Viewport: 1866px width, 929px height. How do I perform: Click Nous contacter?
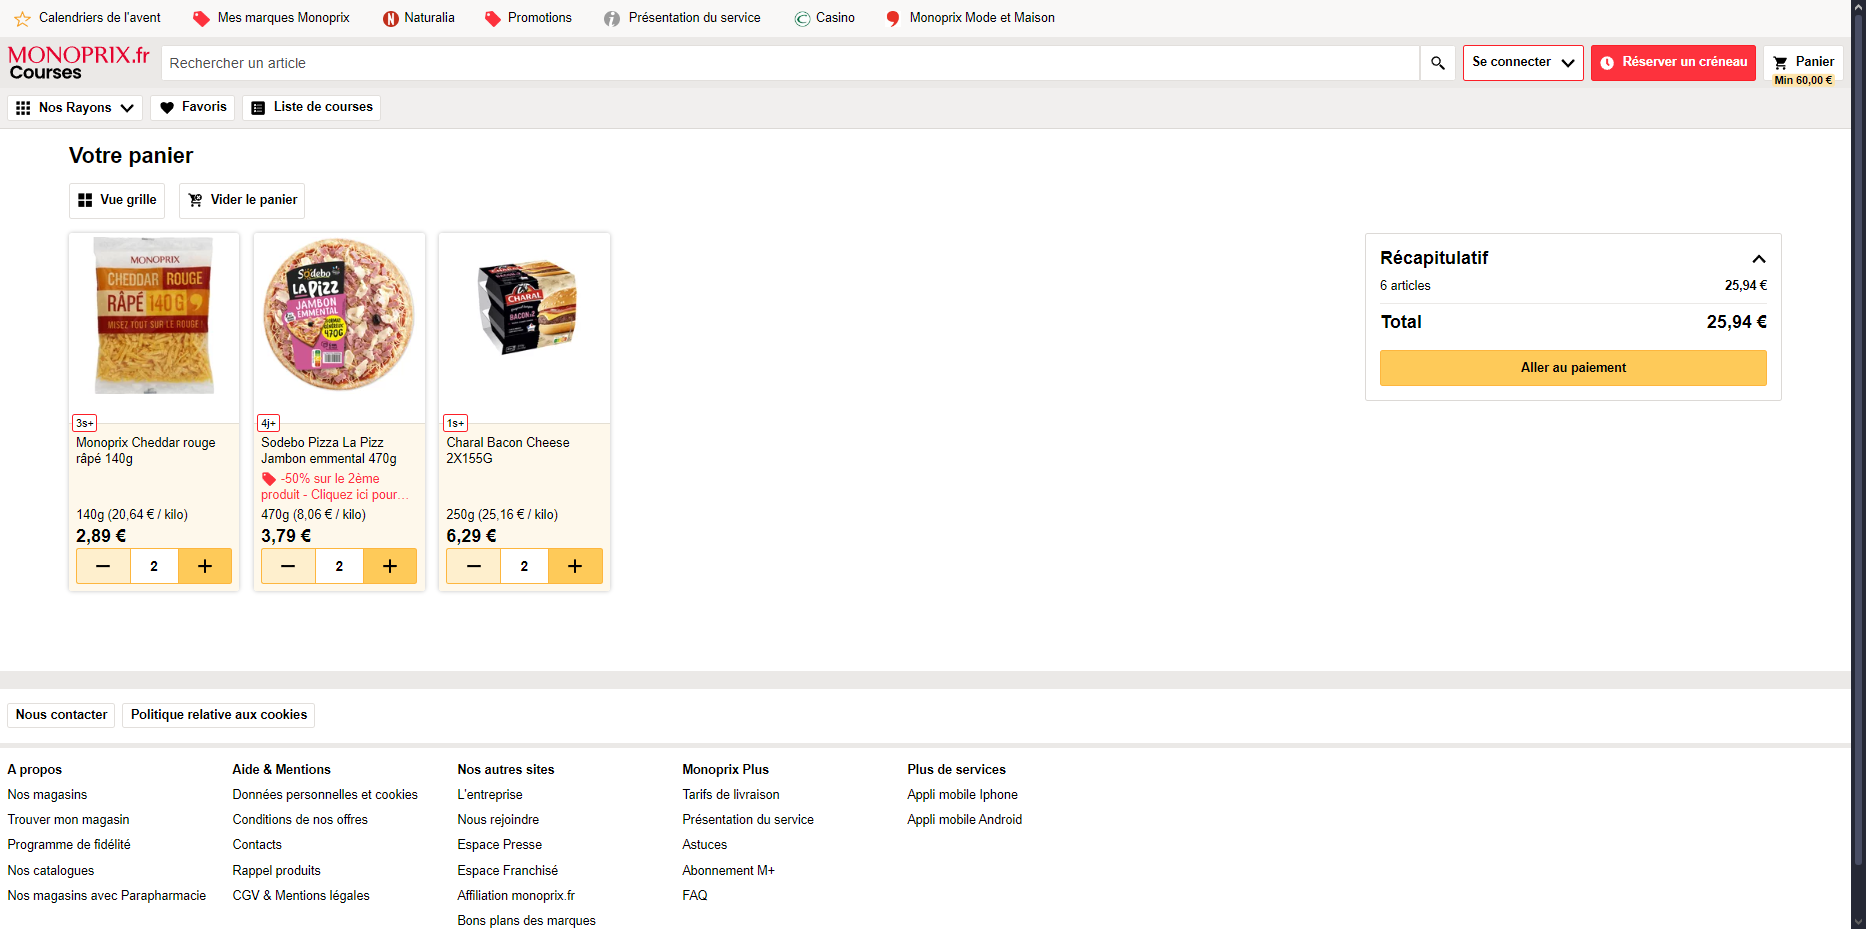pos(61,715)
